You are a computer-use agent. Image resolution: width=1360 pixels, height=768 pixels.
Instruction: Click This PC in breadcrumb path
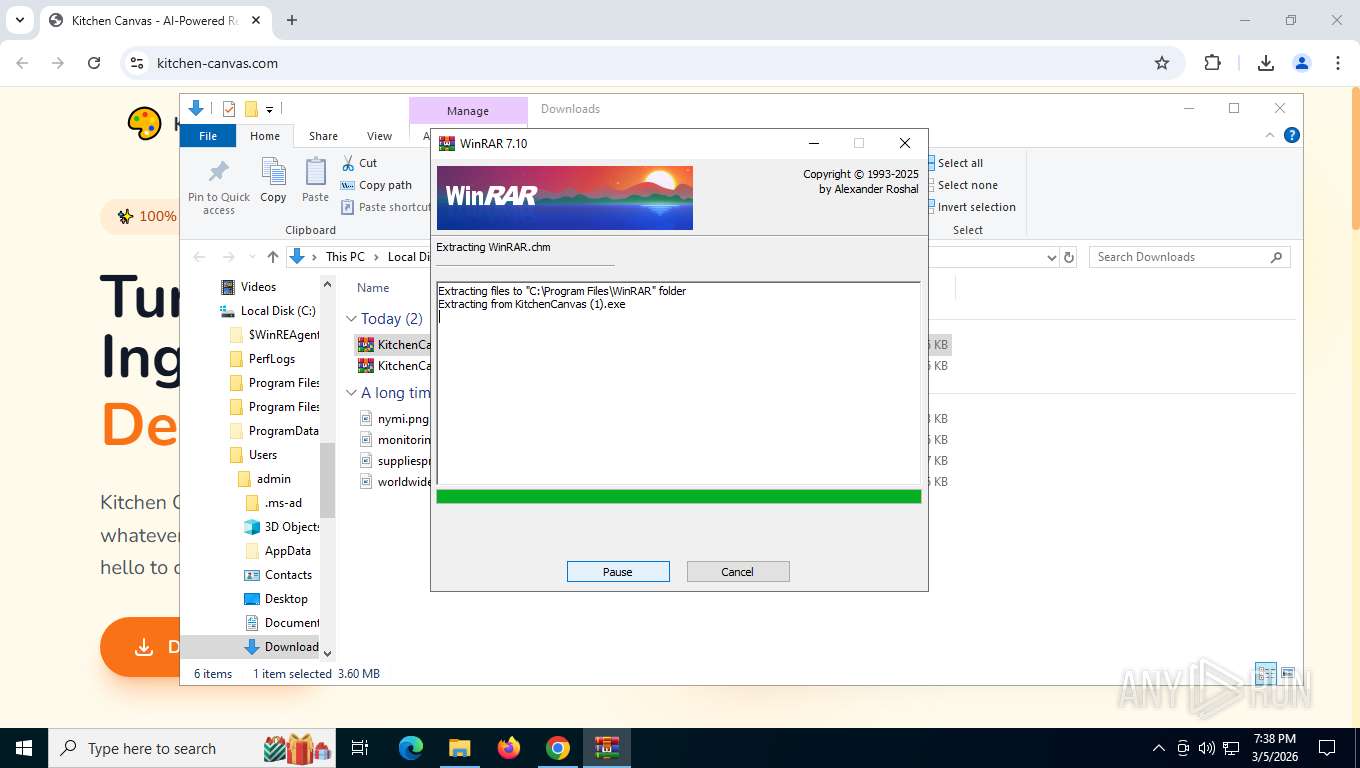(345, 257)
